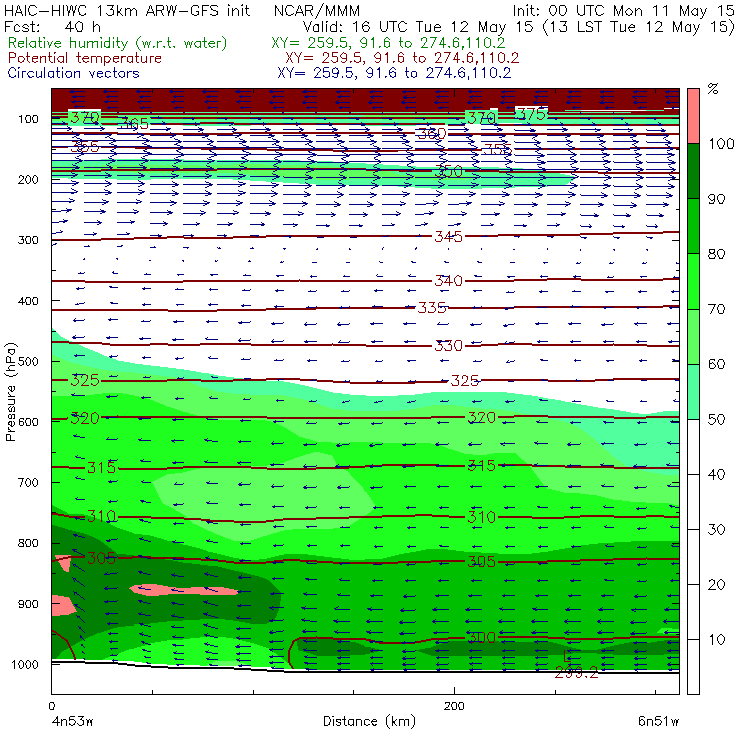This screenshot has height=740, width=740.
Task: Click the '900' pressure axis tick label
Action: coord(28,604)
